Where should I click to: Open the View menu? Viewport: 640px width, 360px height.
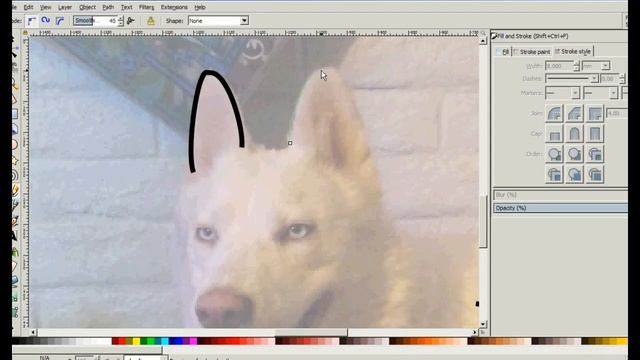(x=45, y=7)
